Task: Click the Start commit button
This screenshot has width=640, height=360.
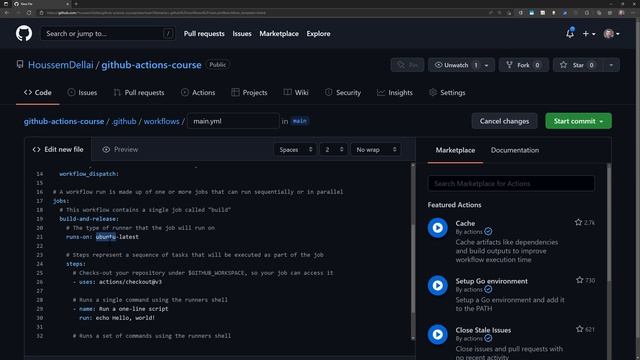Action: pyautogui.click(x=578, y=121)
